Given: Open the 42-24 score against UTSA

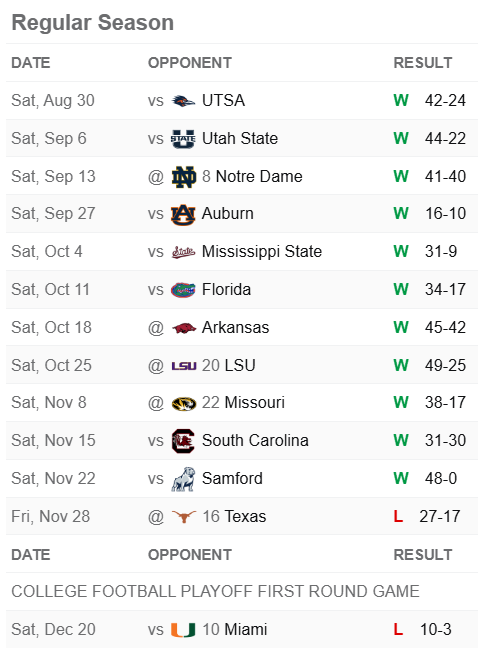Looking at the screenshot, I should tap(445, 100).
